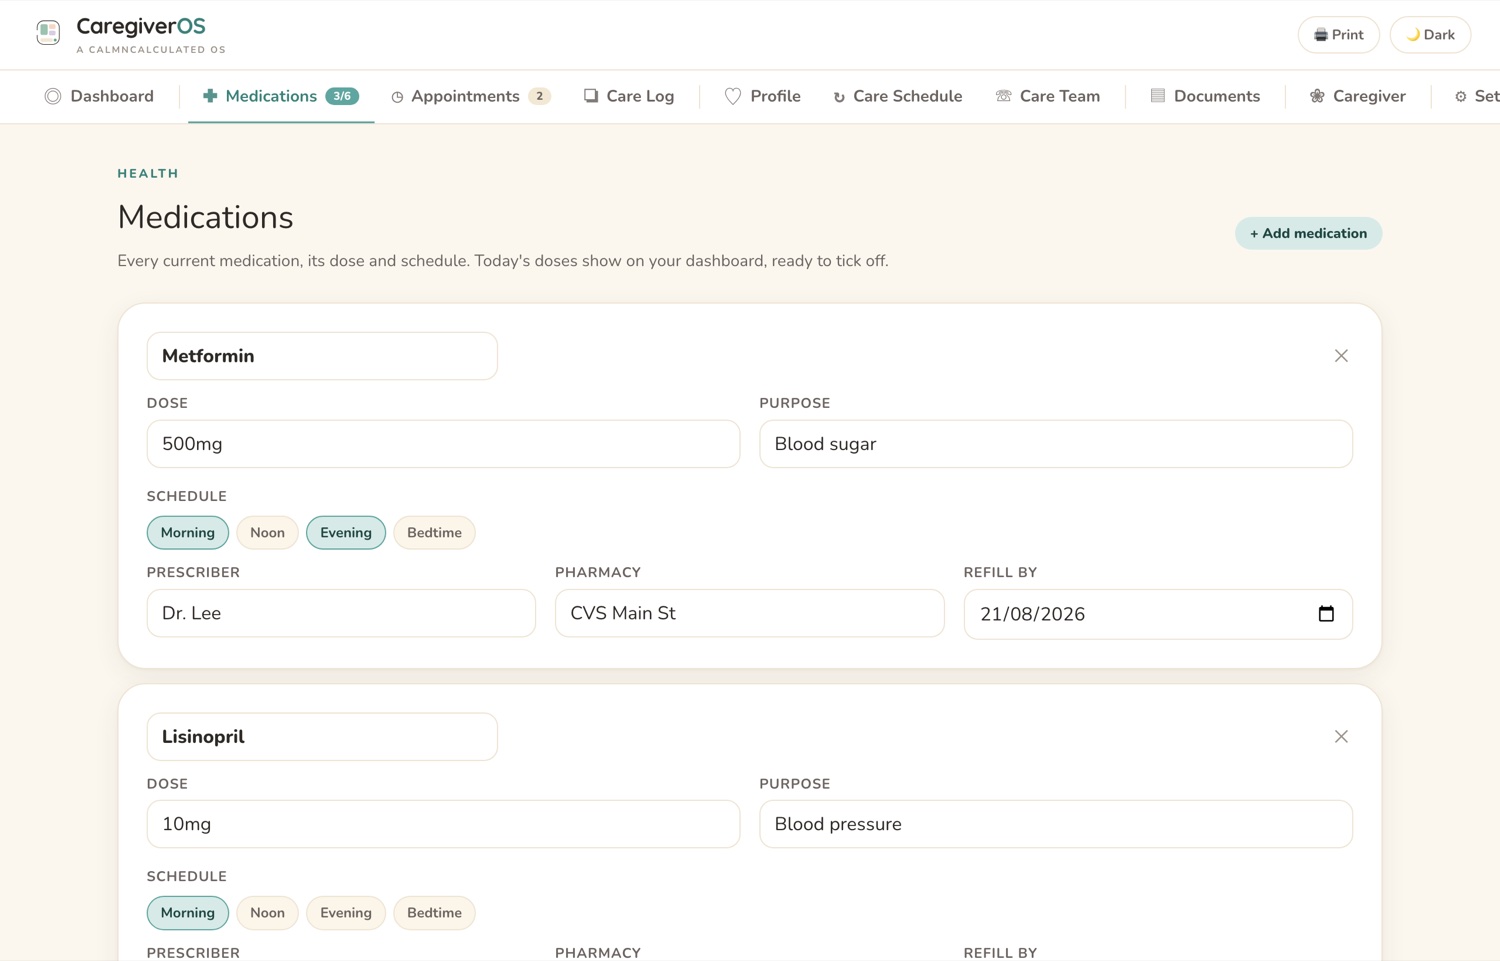
Task: Toggle Evening schedule for Metformin
Action: (346, 533)
